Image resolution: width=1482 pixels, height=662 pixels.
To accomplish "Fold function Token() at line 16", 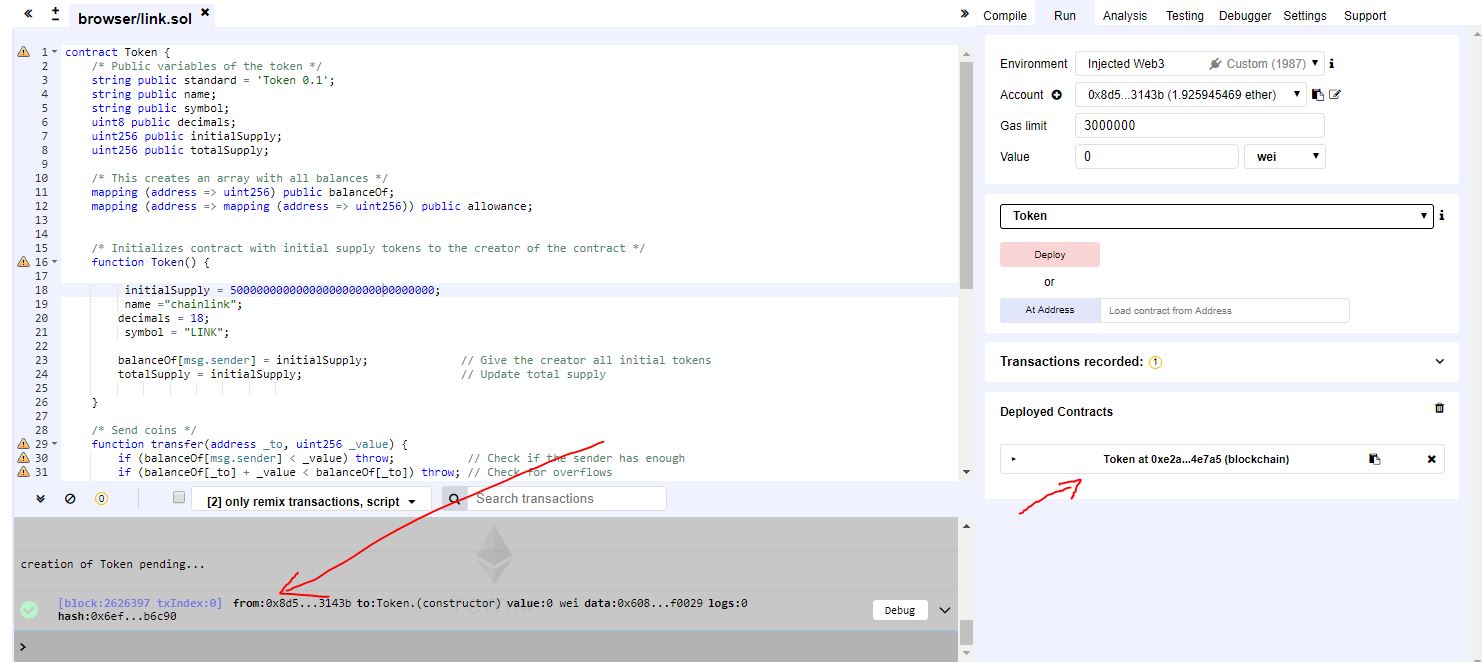I will (54, 262).
